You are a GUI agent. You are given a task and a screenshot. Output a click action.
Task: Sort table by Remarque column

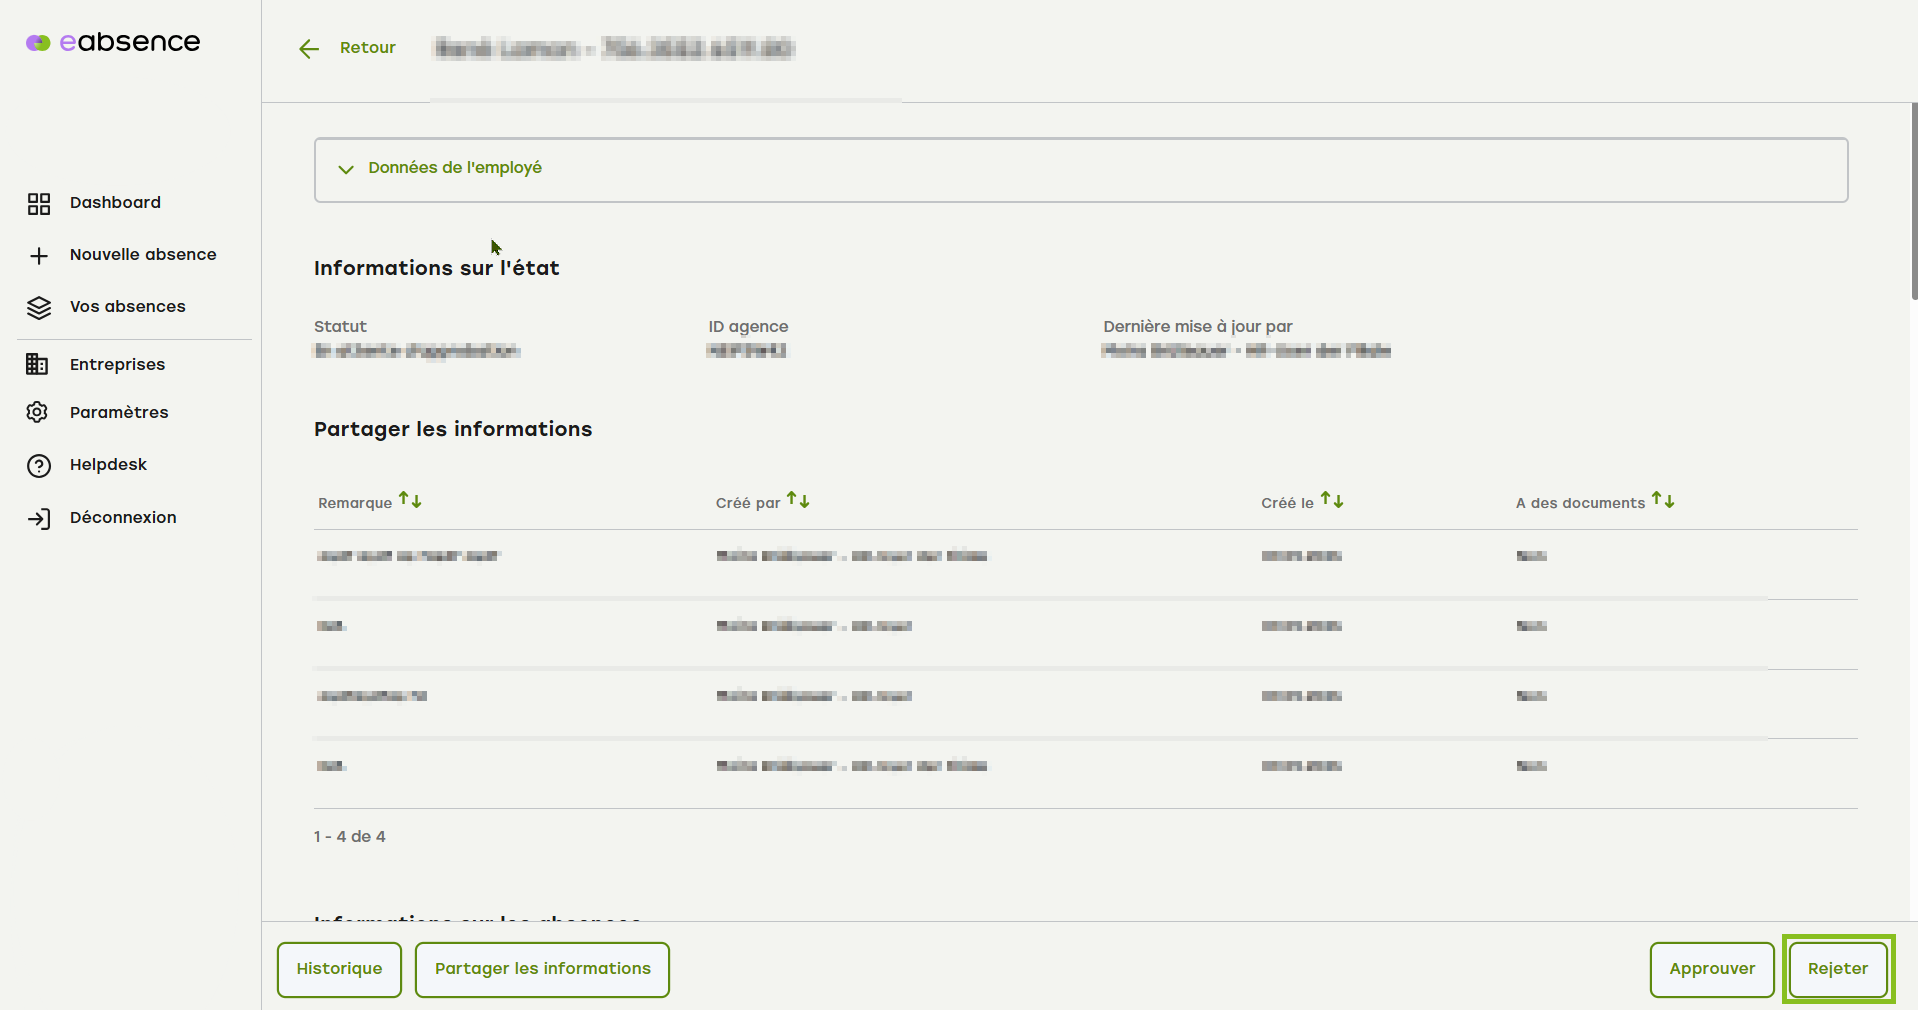[x=410, y=500]
